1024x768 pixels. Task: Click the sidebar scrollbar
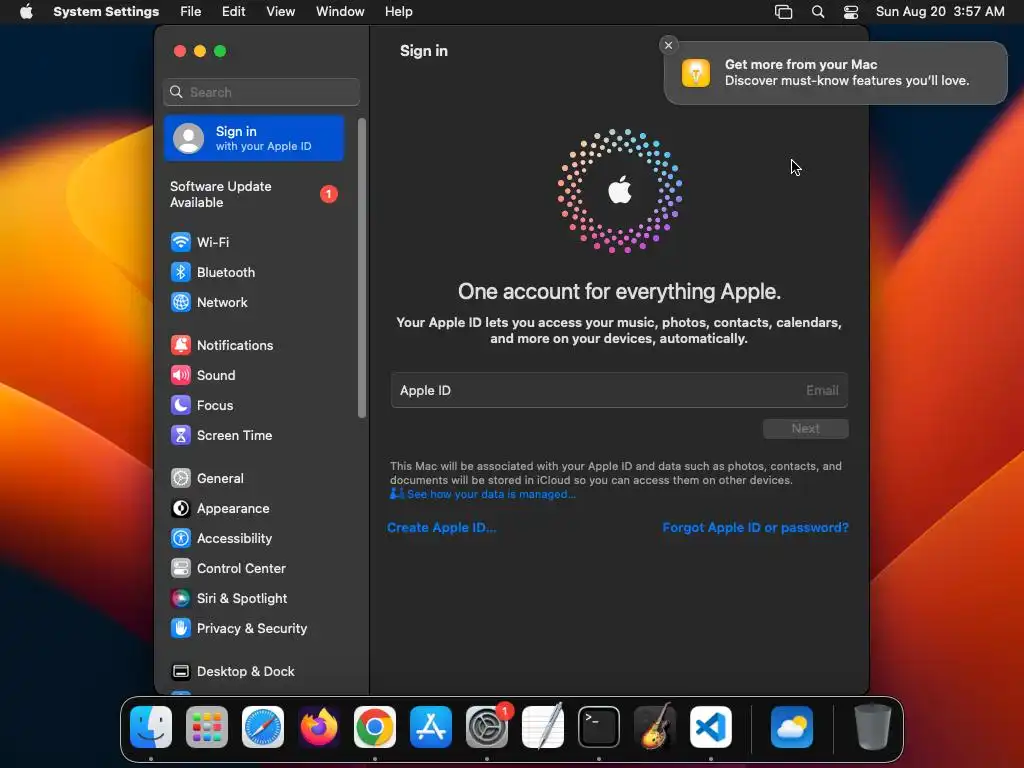pyautogui.click(x=362, y=268)
